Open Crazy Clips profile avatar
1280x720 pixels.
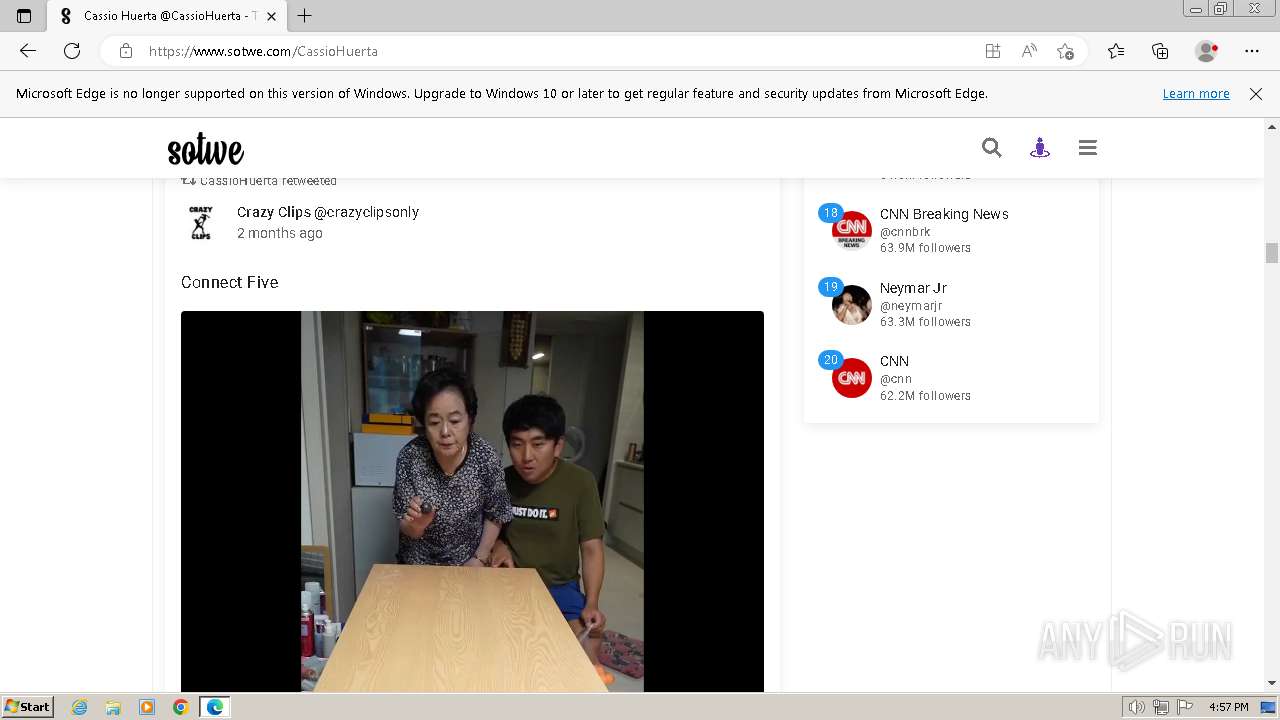[x=201, y=223]
